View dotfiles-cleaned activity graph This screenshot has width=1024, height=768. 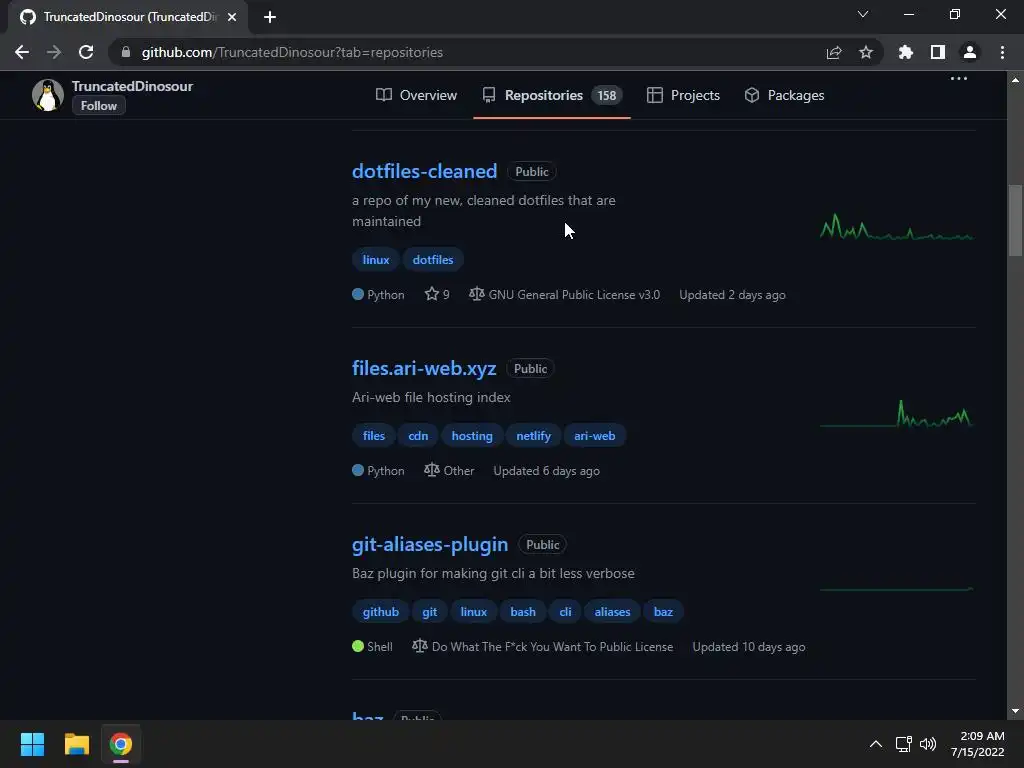897,227
